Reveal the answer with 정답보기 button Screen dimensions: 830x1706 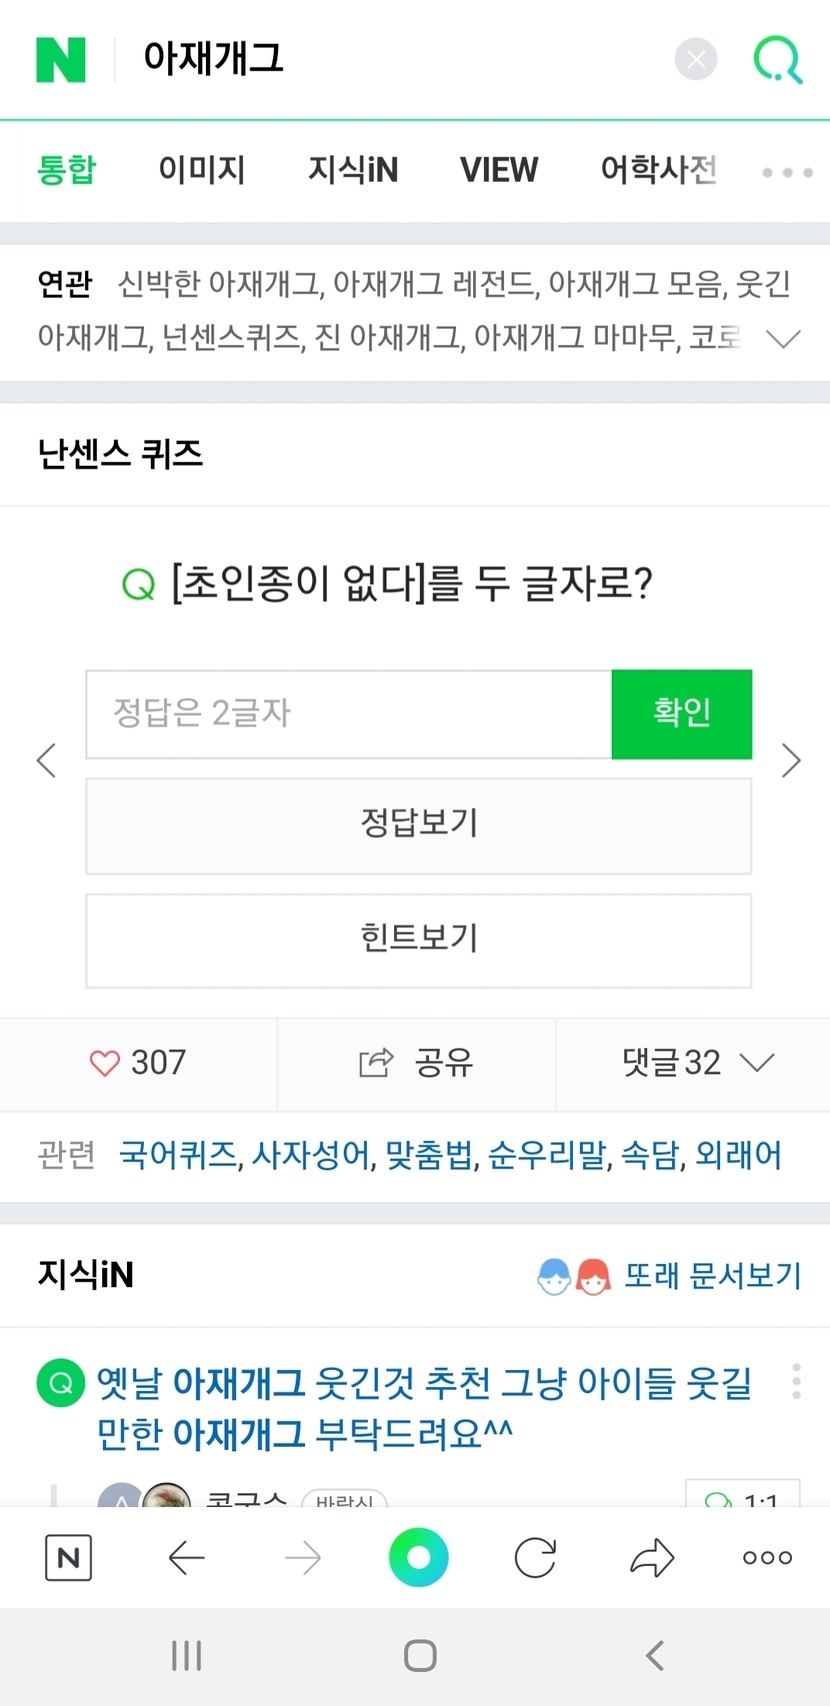[418, 825]
